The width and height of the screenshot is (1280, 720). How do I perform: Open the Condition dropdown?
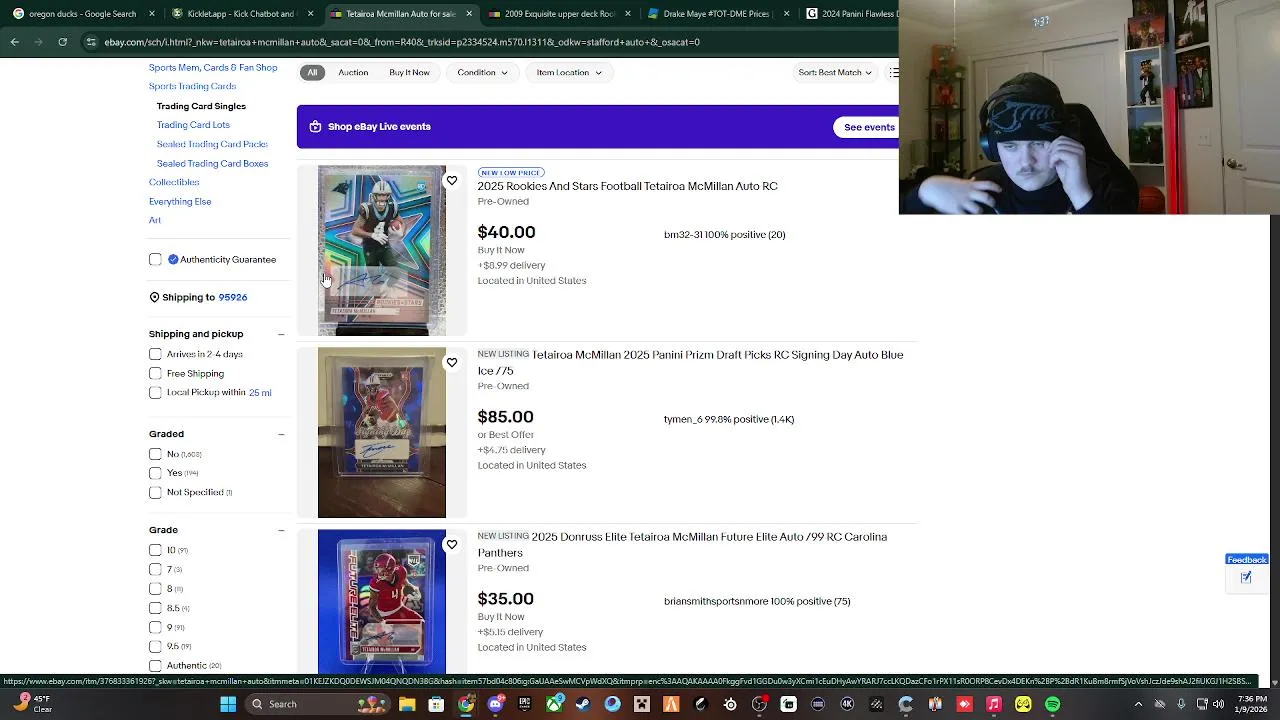point(482,73)
